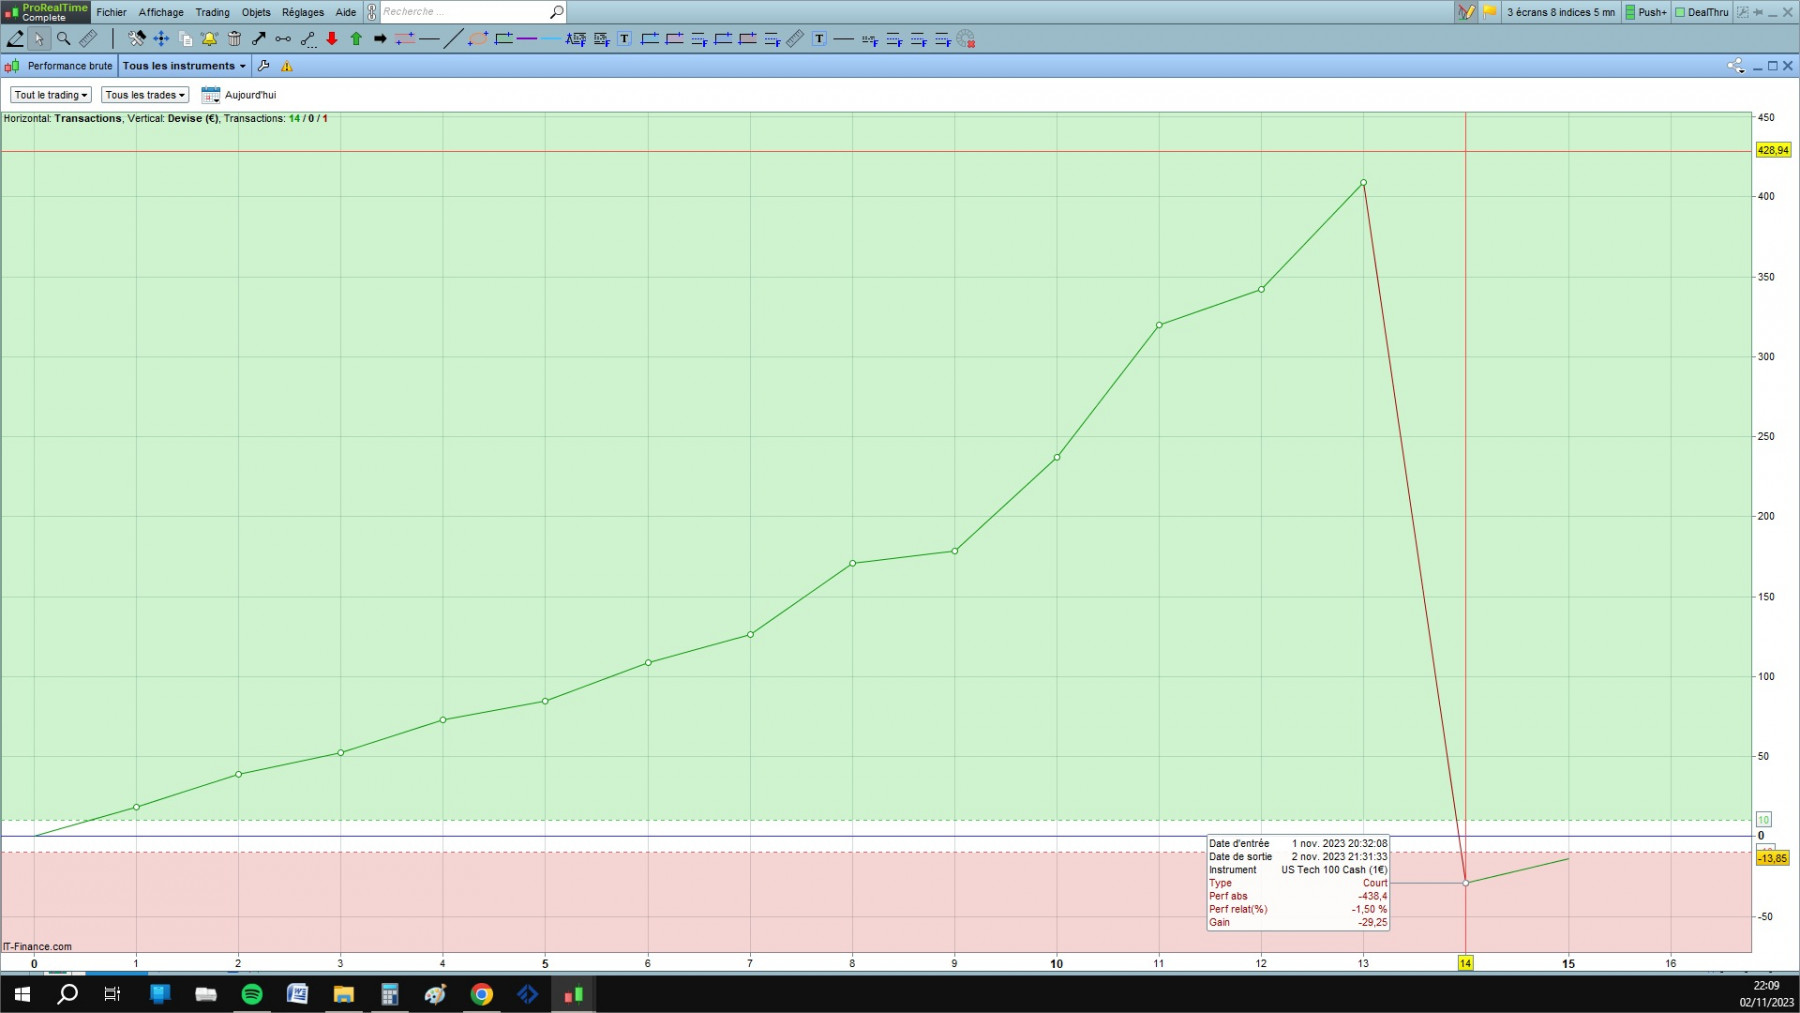Click the US Tech 100 Cash (1€) tooltip text
The height and width of the screenshot is (1013, 1800).
pos(1334,870)
